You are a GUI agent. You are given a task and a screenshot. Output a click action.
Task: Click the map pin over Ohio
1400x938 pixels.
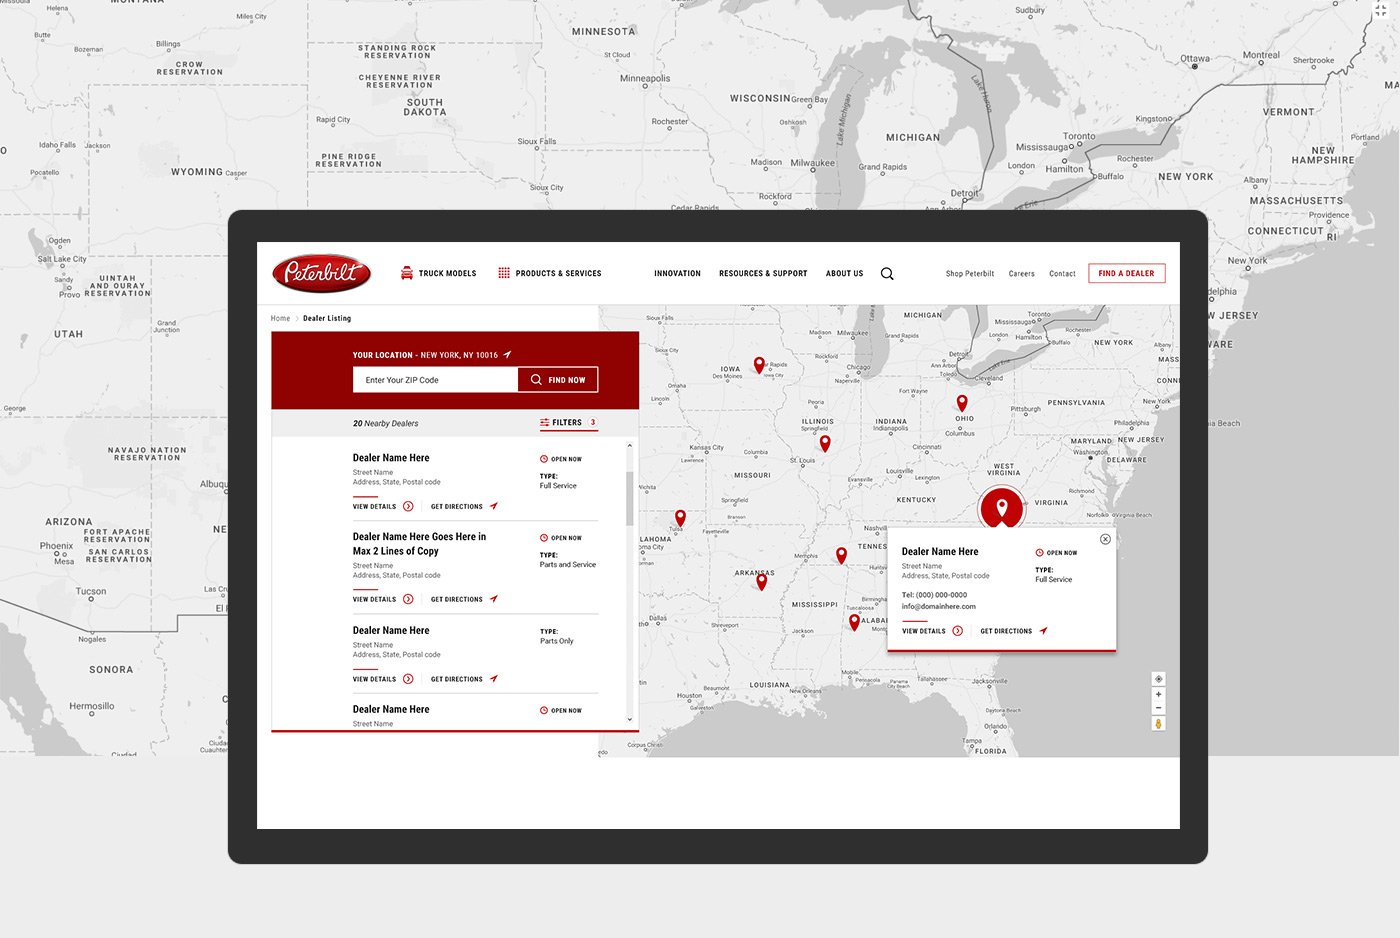(x=962, y=403)
